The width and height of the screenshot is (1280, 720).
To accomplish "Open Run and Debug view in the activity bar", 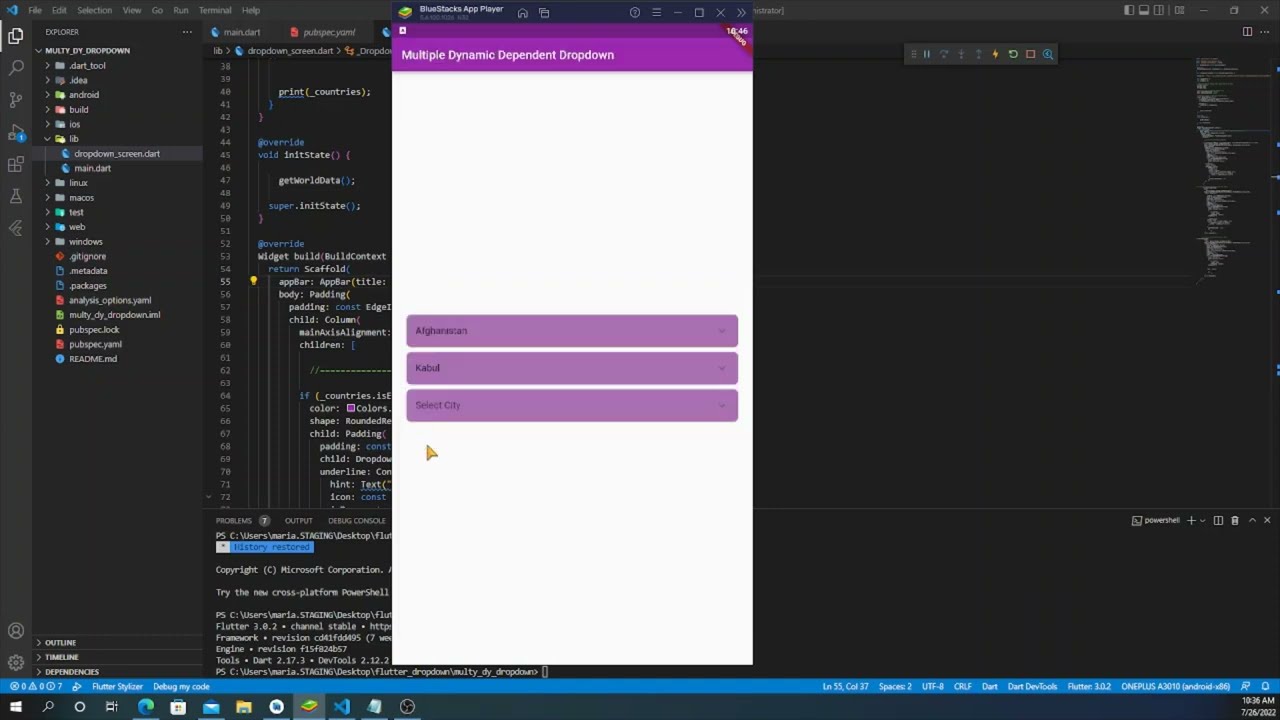I will (x=15, y=132).
